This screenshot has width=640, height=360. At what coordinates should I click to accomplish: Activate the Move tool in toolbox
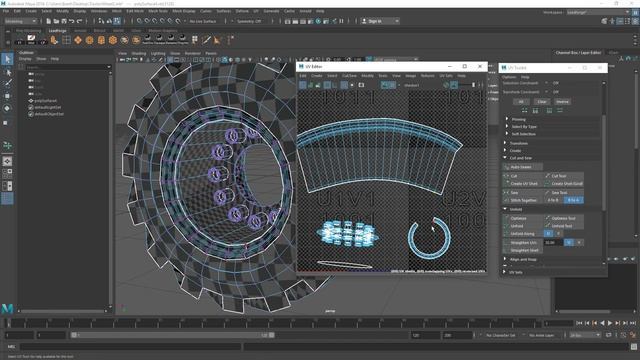click(7, 96)
